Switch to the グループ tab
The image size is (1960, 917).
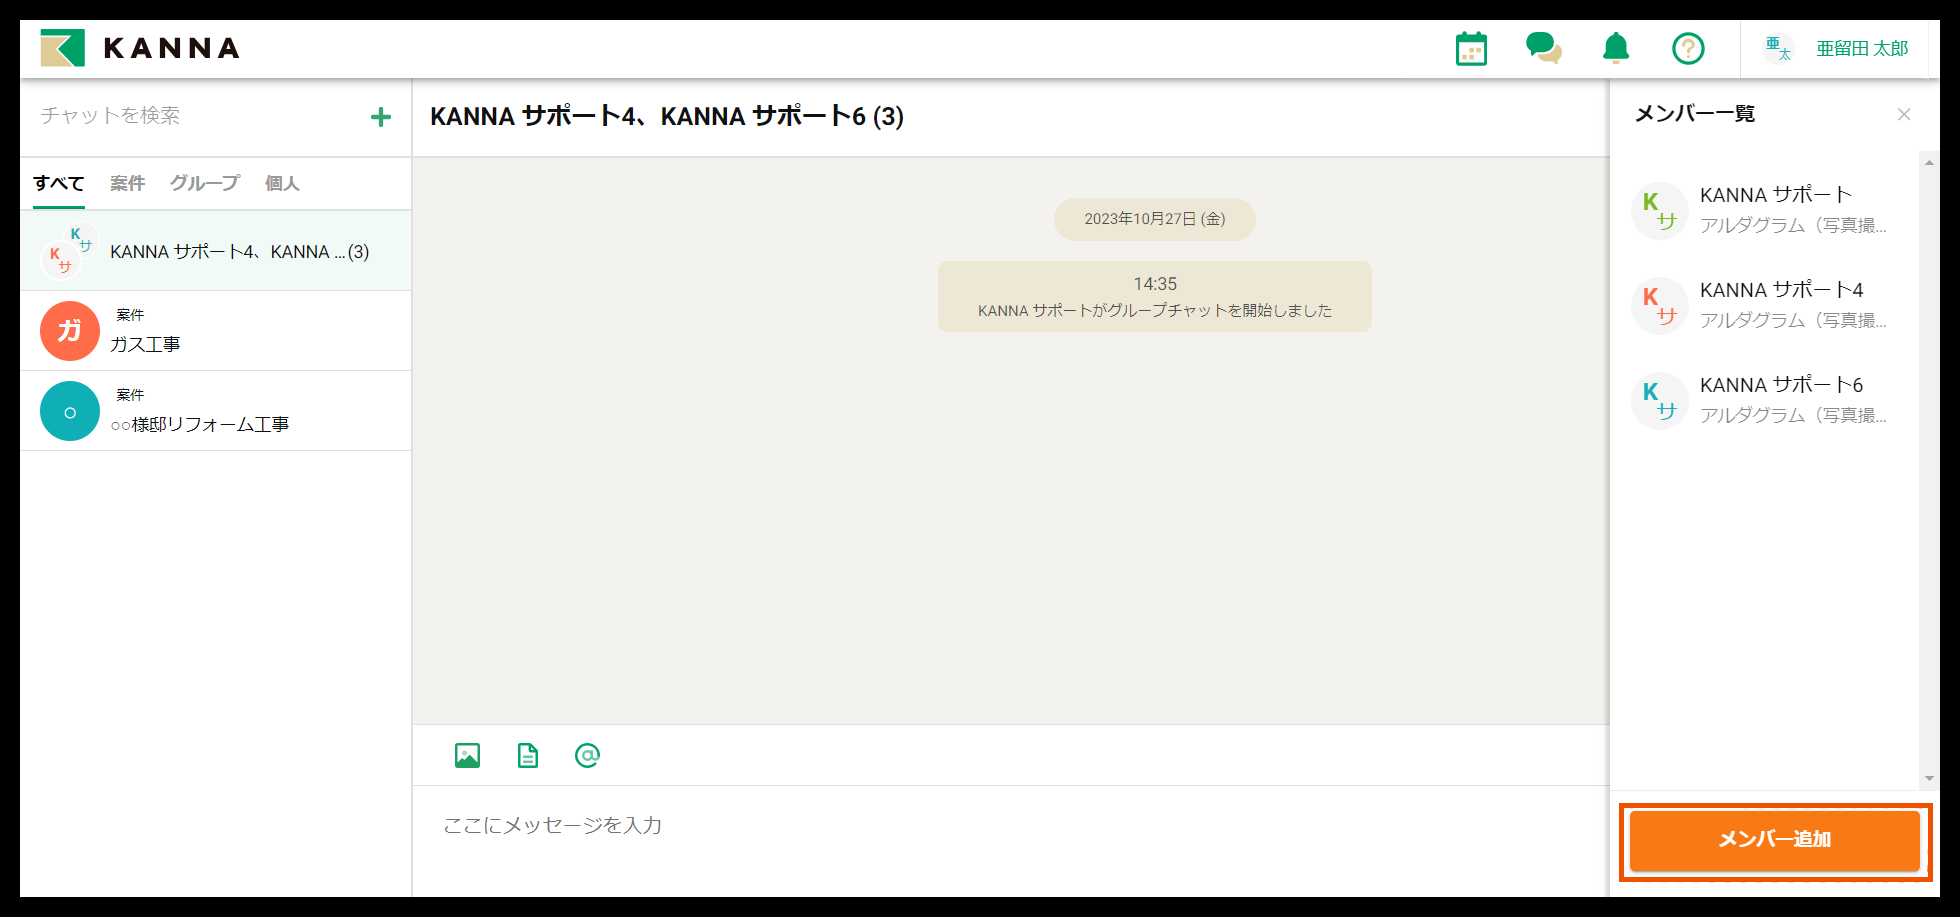pyautogui.click(x=204, y=183)
